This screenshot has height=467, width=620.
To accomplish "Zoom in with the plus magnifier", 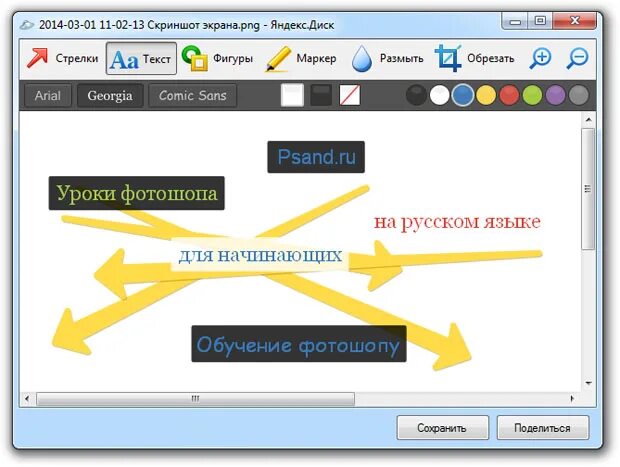I will click(540, 59).
